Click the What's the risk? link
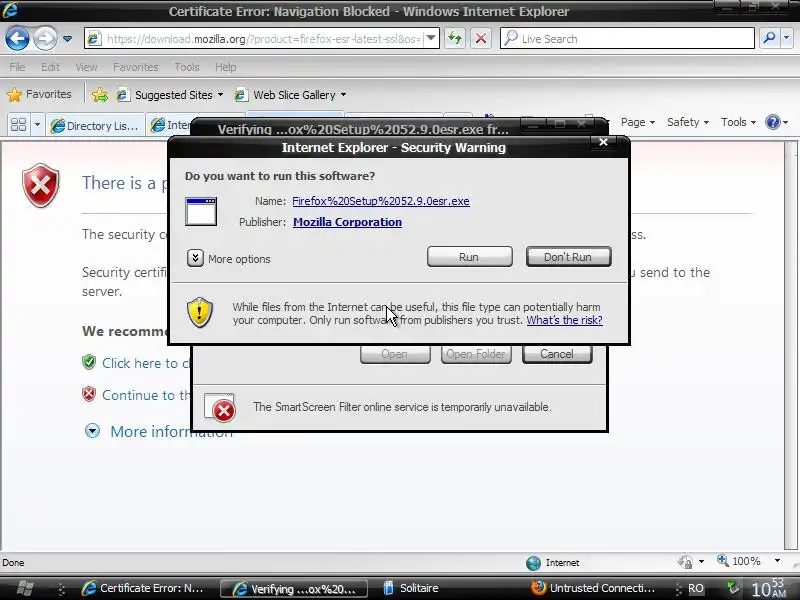 pyautogui.click(x=564, y=320)
